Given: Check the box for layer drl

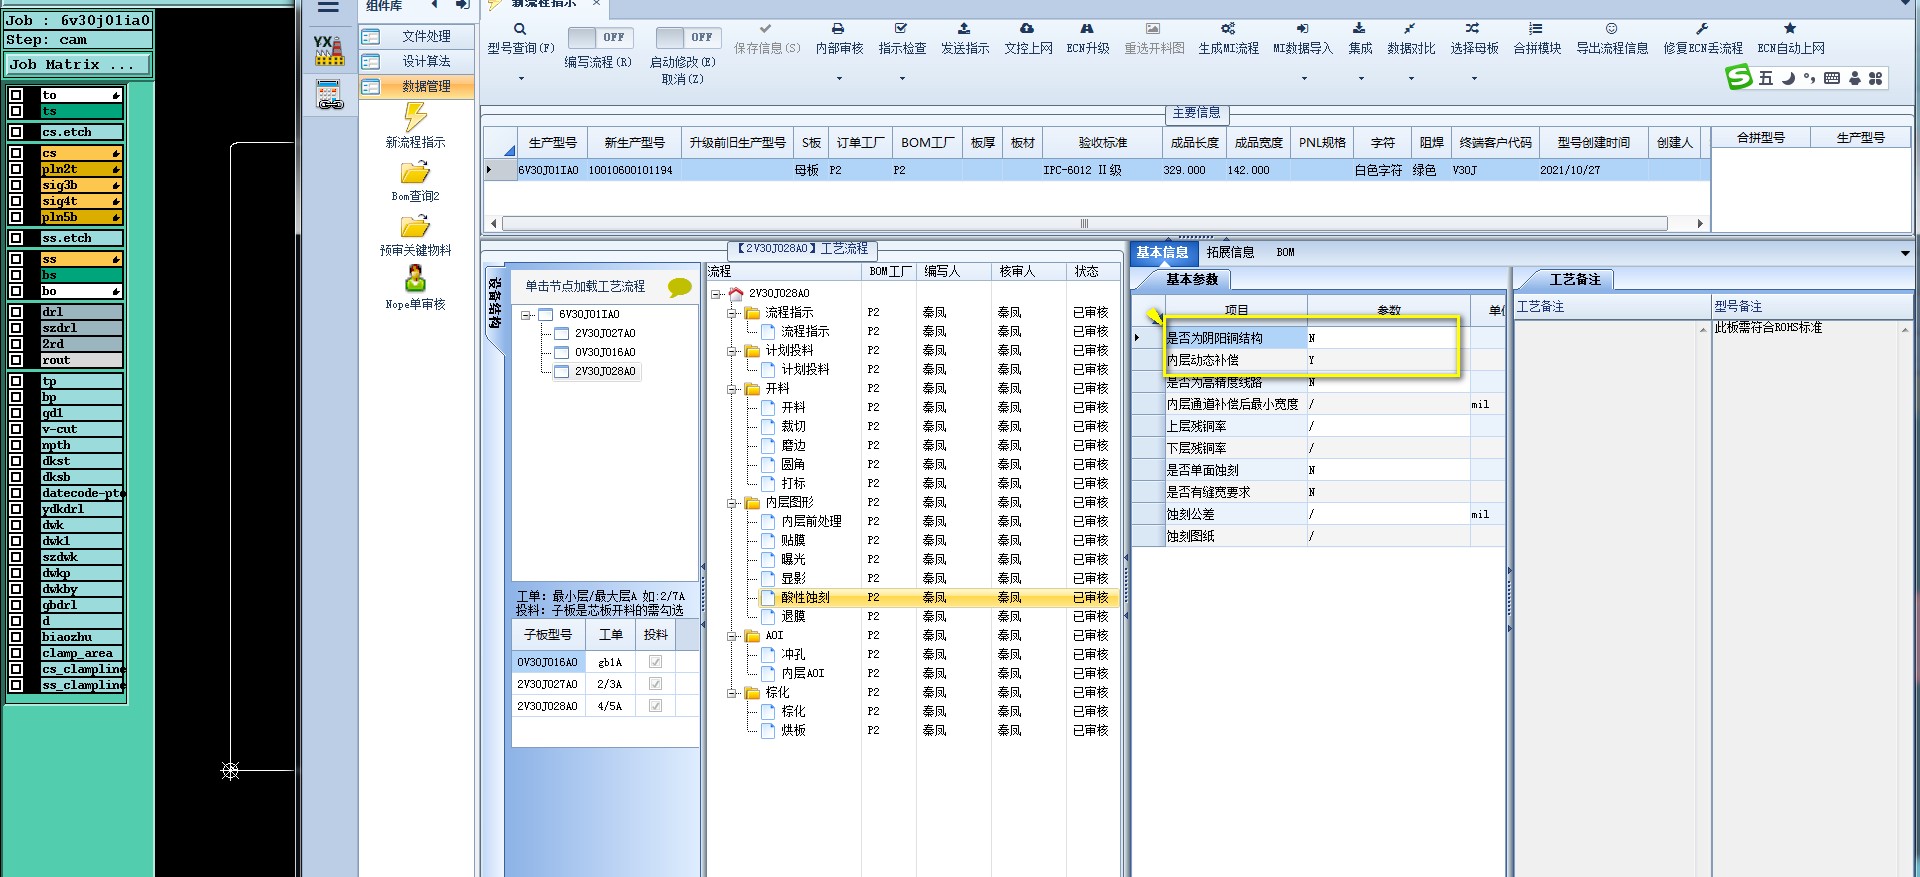Looking at the screenshot, I should tap(16, 312).
